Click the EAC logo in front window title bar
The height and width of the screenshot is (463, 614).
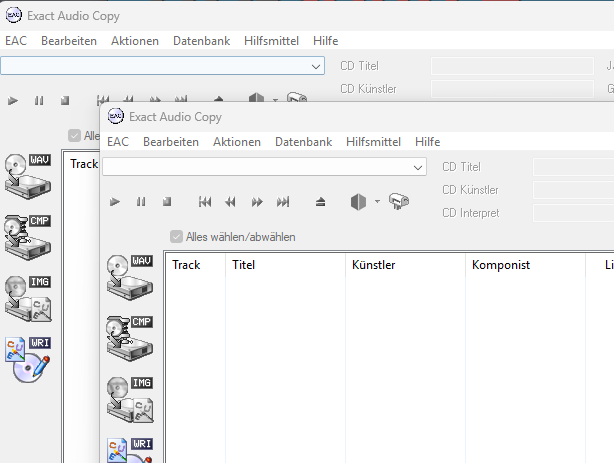click(116, 116)
